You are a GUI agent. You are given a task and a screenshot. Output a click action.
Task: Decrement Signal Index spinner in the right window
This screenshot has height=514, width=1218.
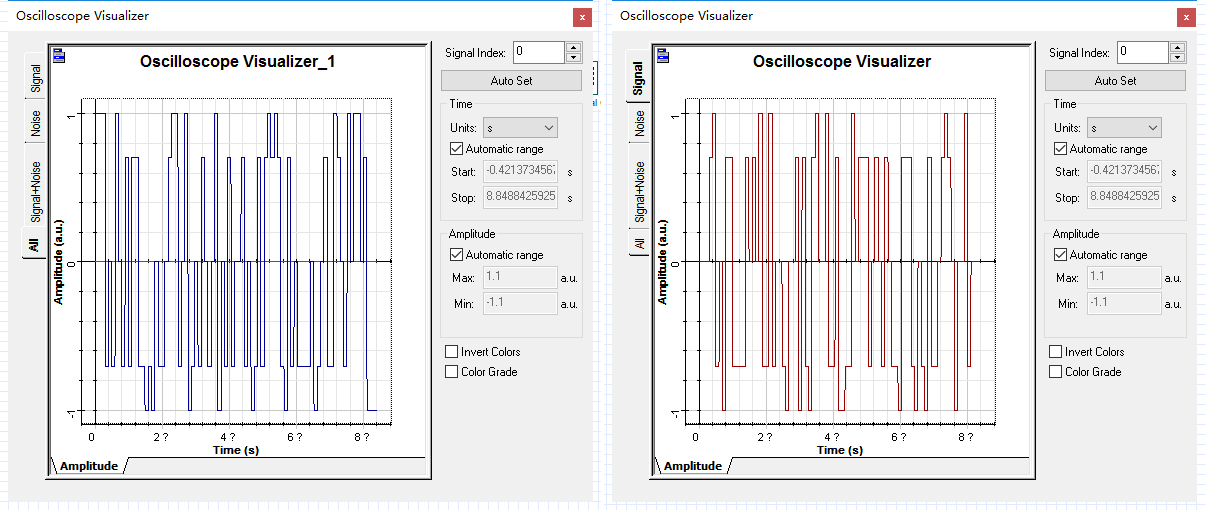click(1177, 57)
